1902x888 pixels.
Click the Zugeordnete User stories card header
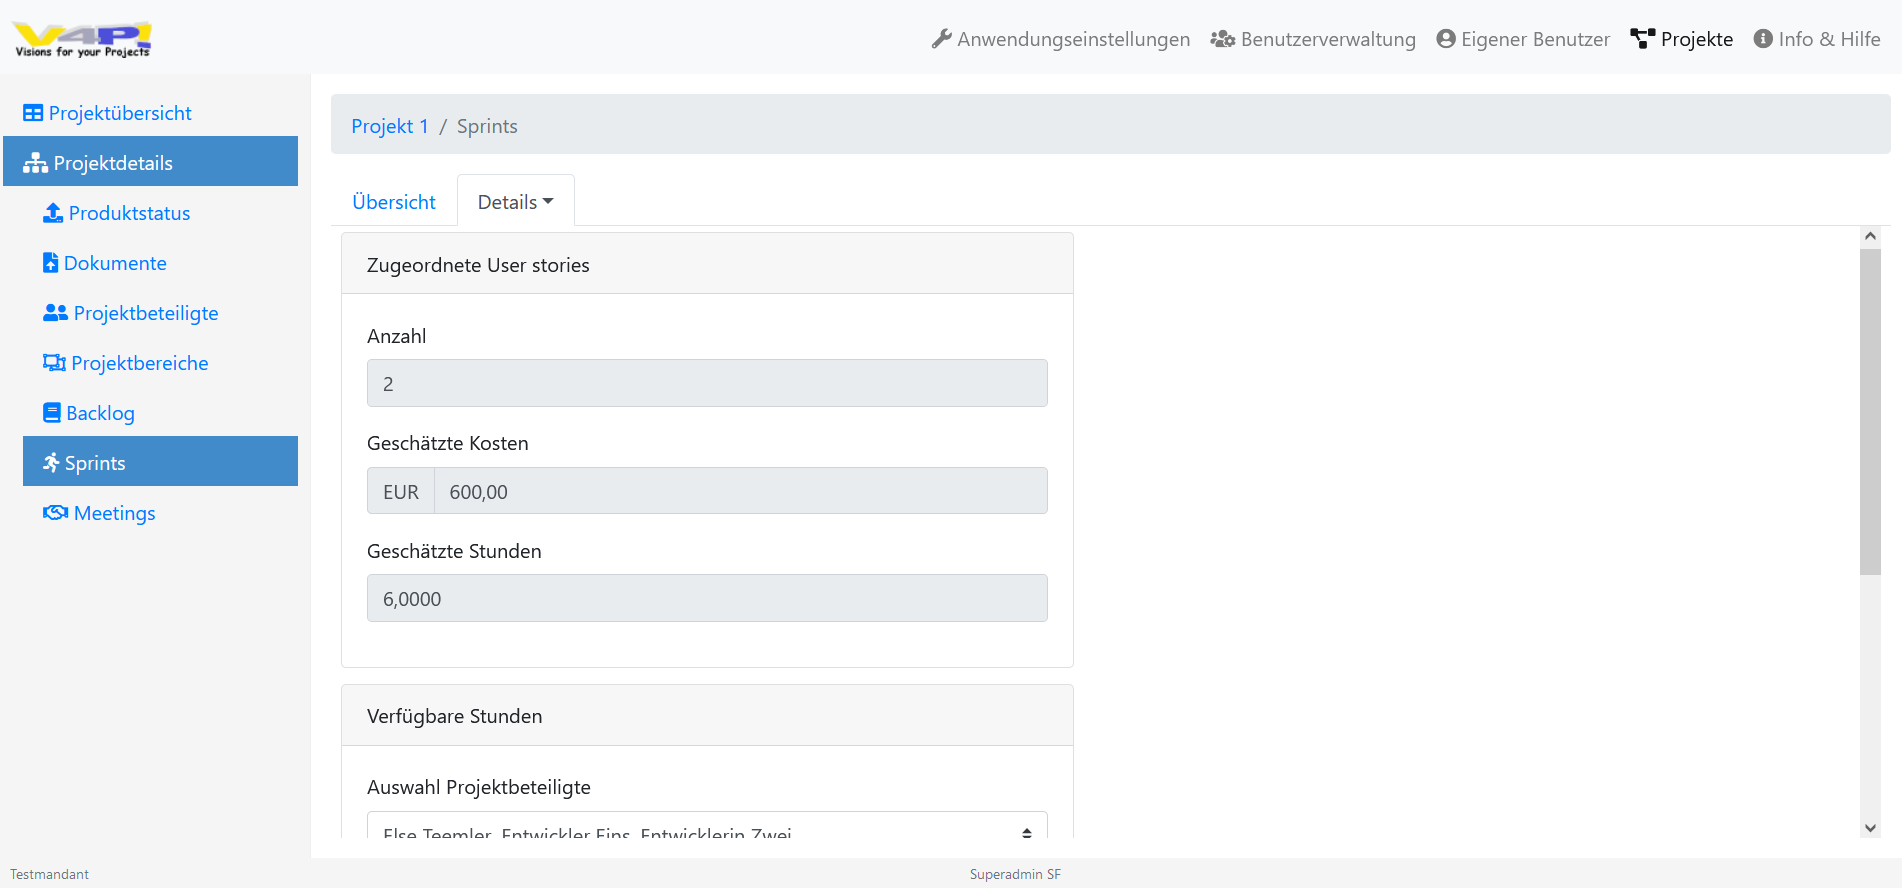pos(707,264)
